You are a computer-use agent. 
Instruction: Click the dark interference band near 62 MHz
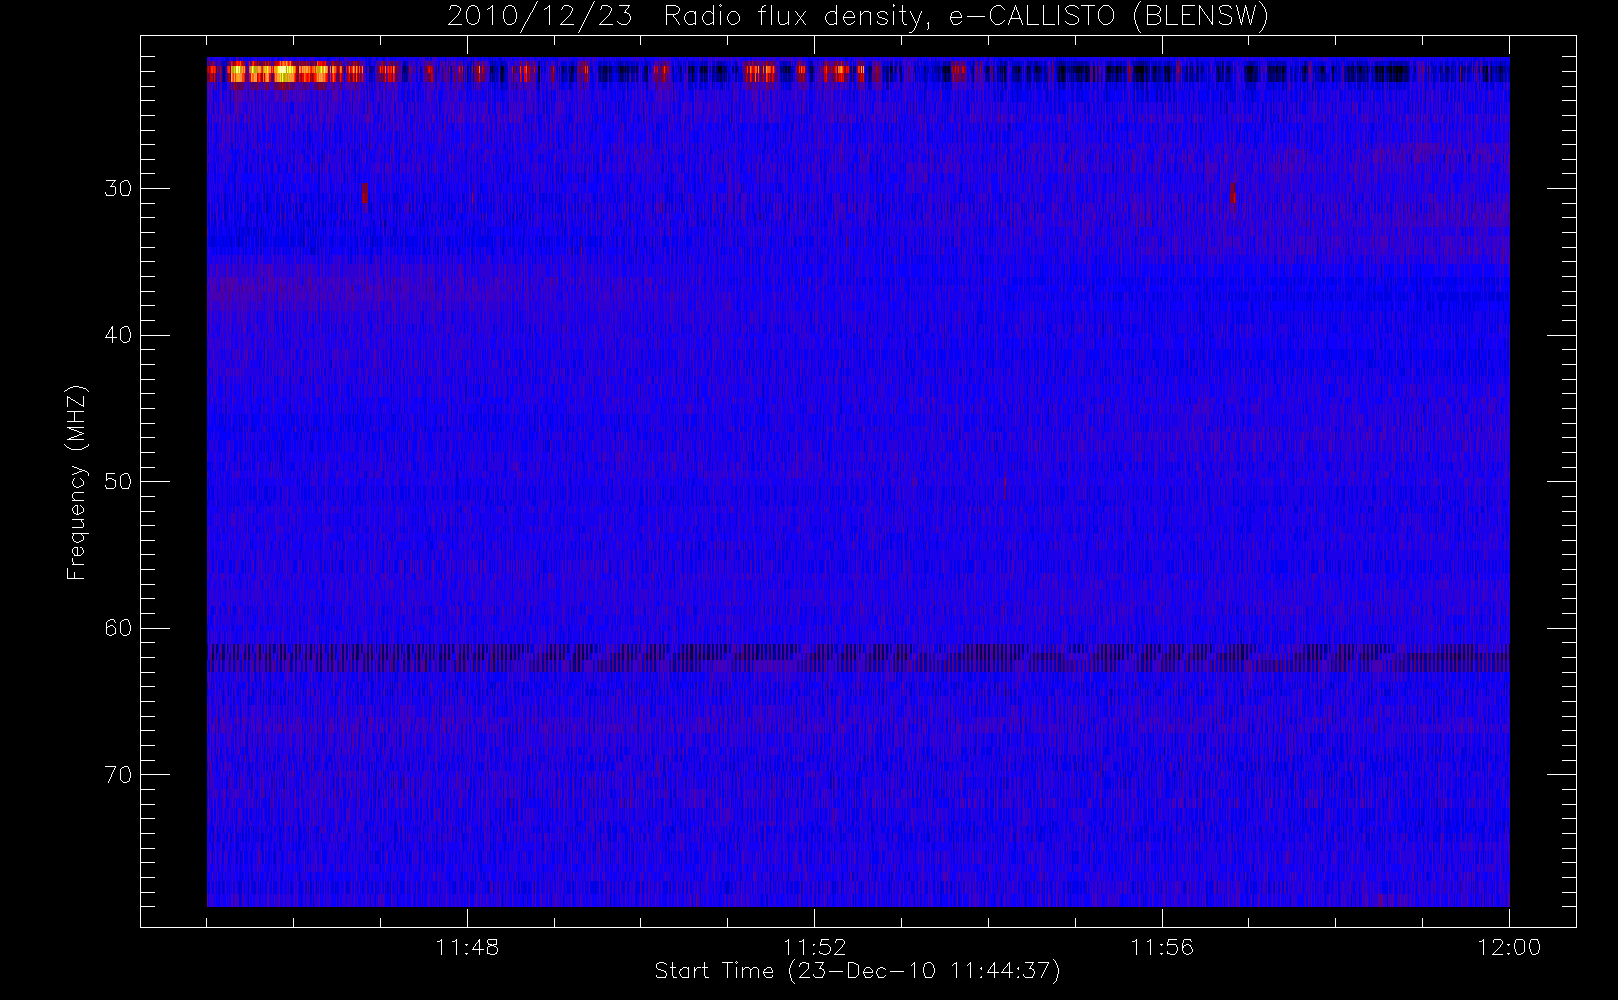point(858,657)
